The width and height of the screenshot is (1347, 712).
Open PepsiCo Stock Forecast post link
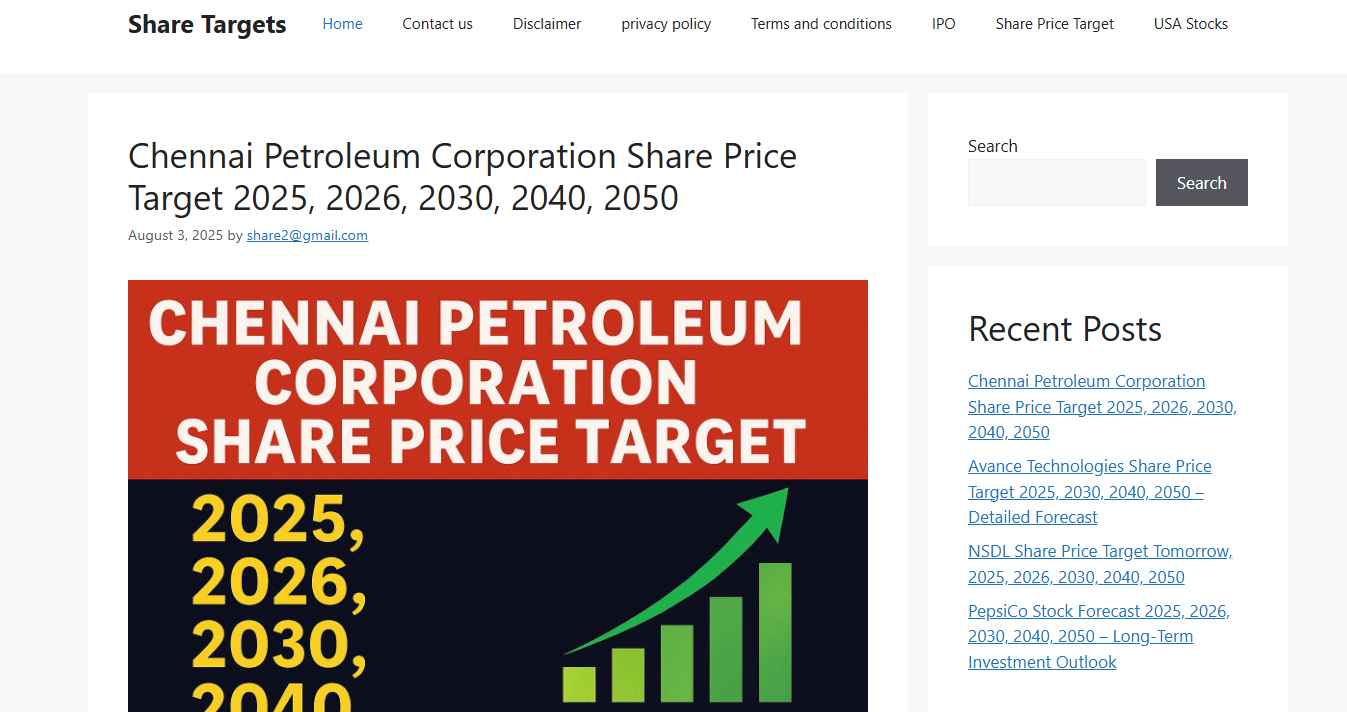coord(1099,636)
